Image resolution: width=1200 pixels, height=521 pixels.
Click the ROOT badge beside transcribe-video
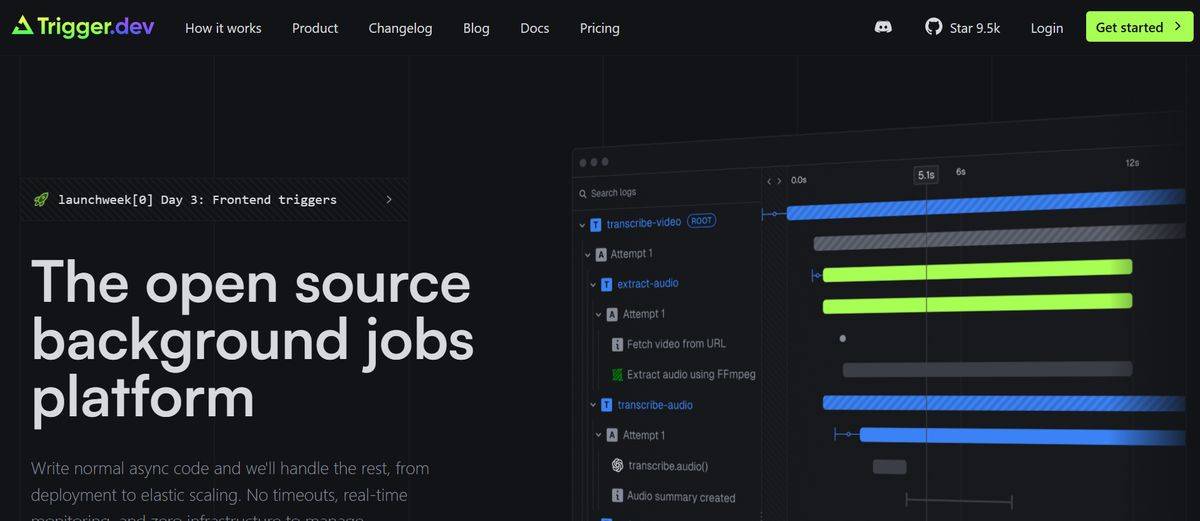pos(701,220)
